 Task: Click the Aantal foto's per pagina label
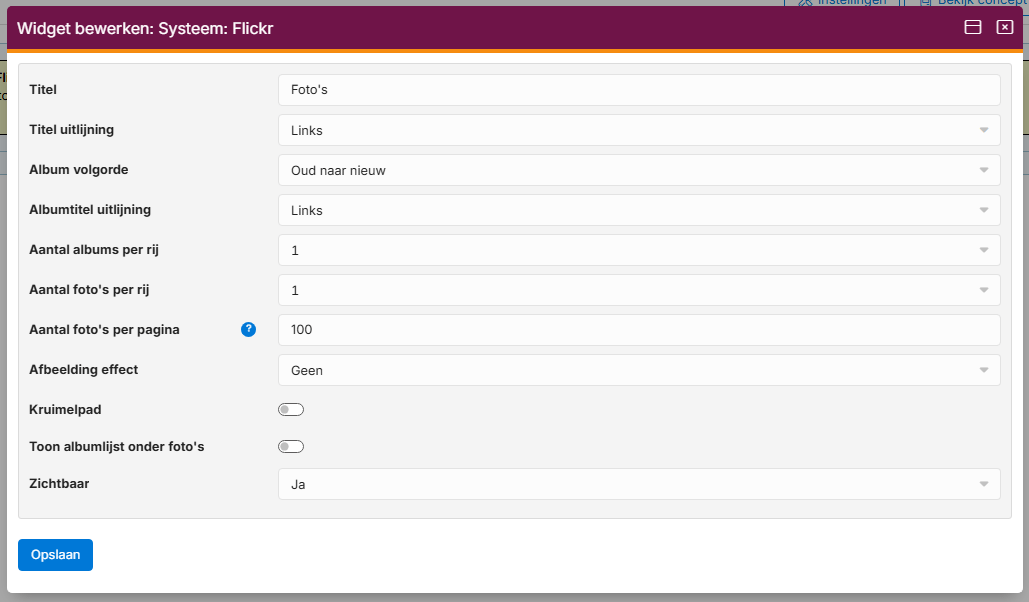pos(104,330)
